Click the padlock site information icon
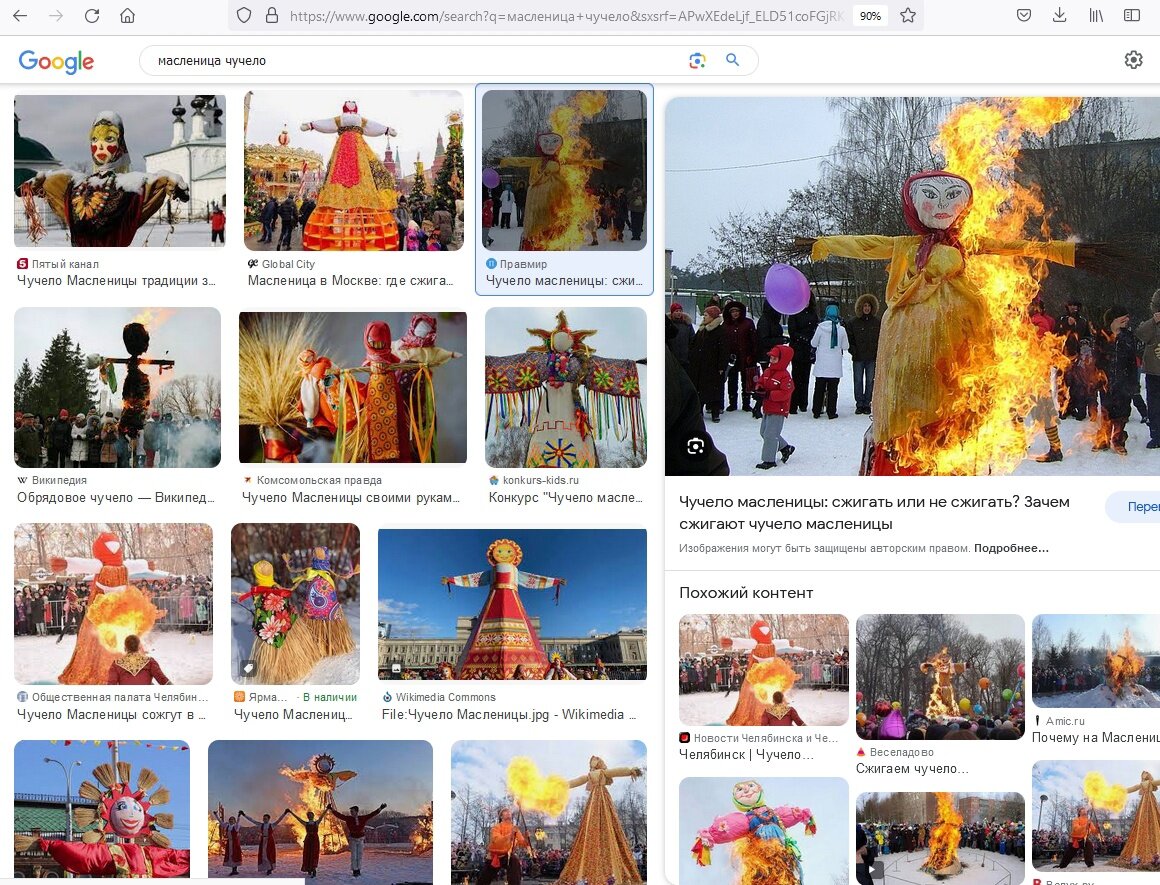The width and height of the screenshot is (1160, 885). 273,16
